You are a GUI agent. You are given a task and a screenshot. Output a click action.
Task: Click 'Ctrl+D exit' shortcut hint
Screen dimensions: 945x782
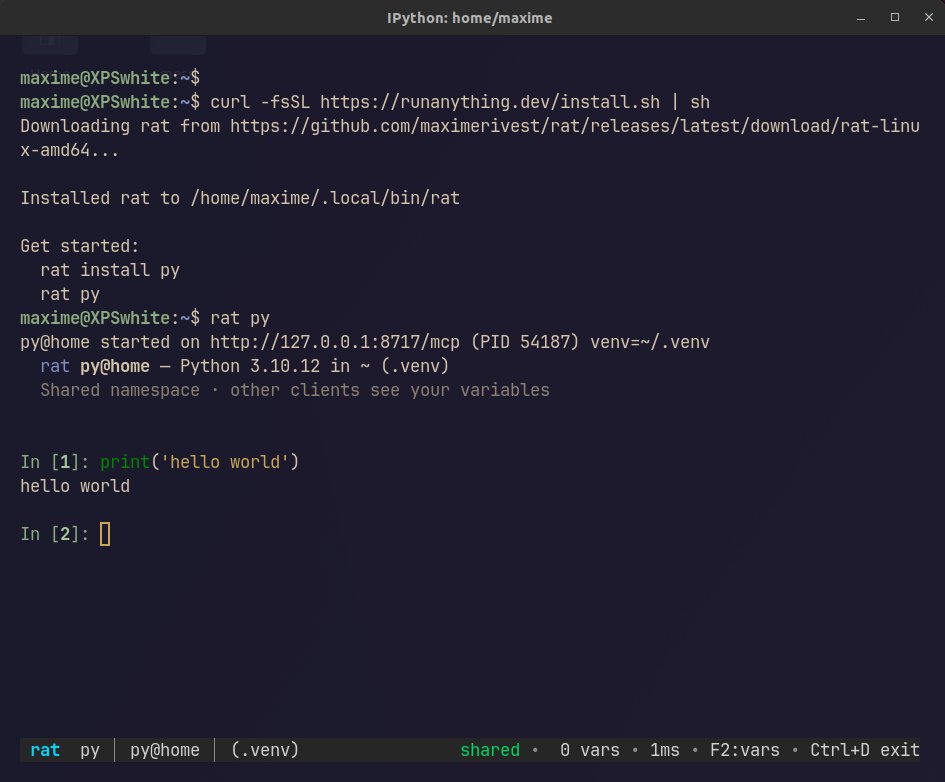pyautogui.click(x=865, y=750)
